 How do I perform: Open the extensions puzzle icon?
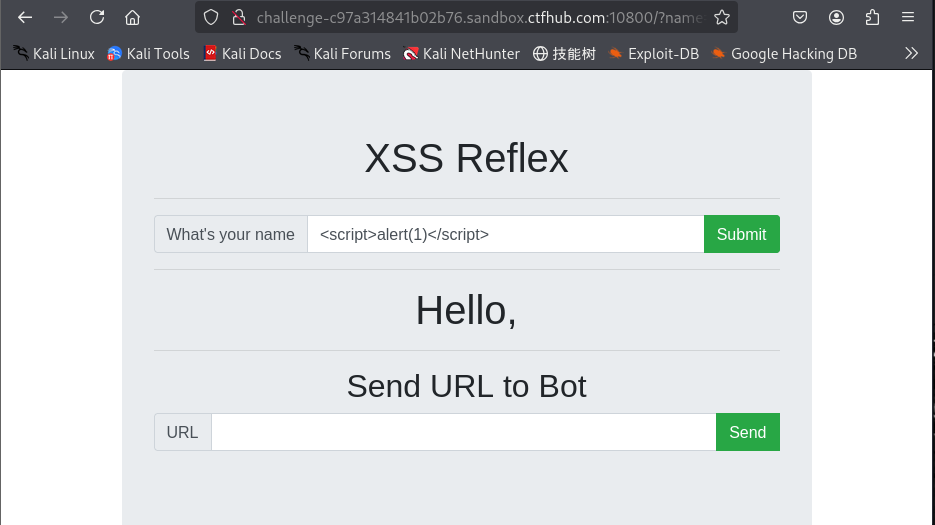[x=872, y=17]
